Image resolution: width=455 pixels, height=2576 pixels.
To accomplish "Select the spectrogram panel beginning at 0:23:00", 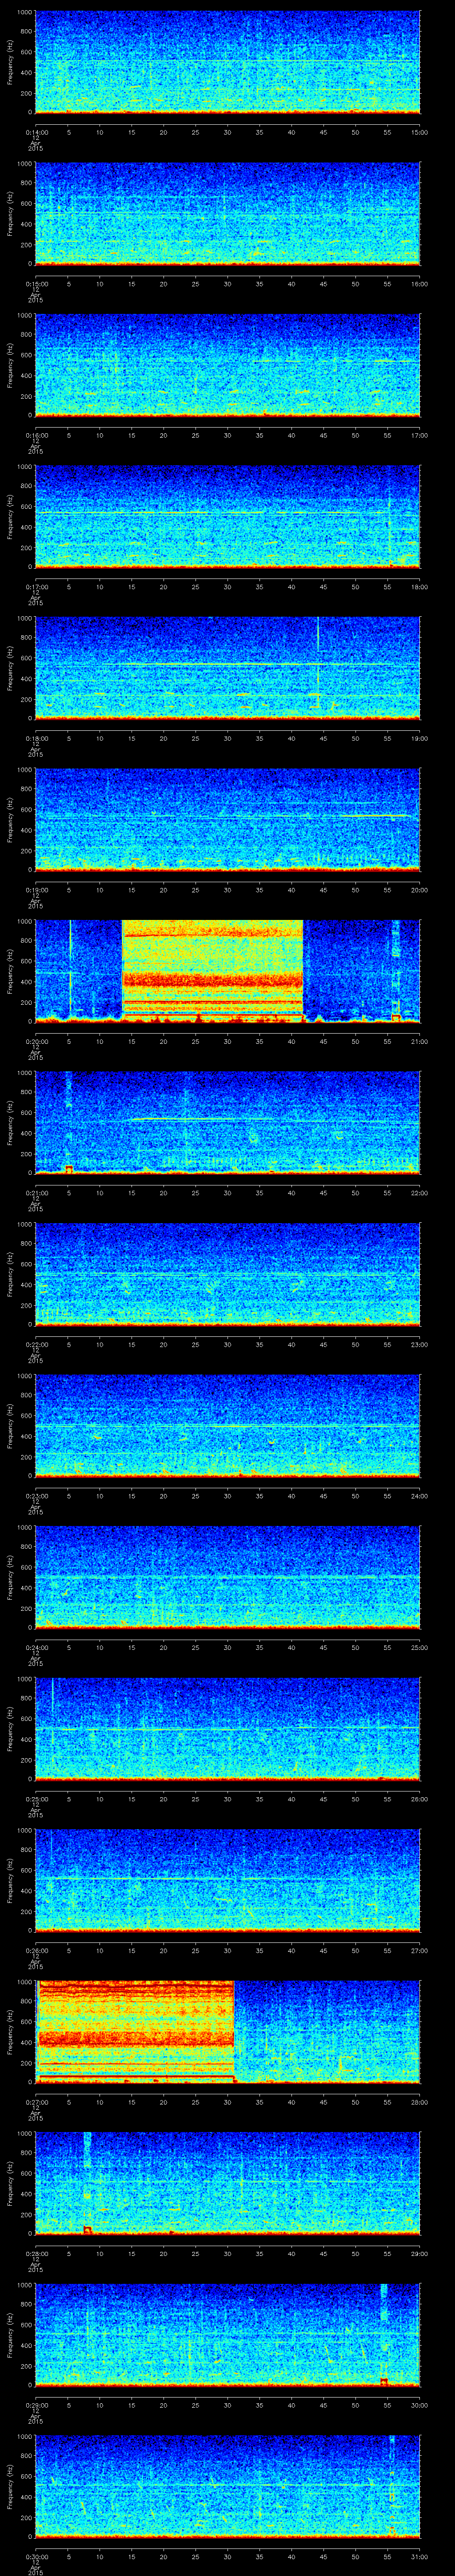I will point(227,1425).
